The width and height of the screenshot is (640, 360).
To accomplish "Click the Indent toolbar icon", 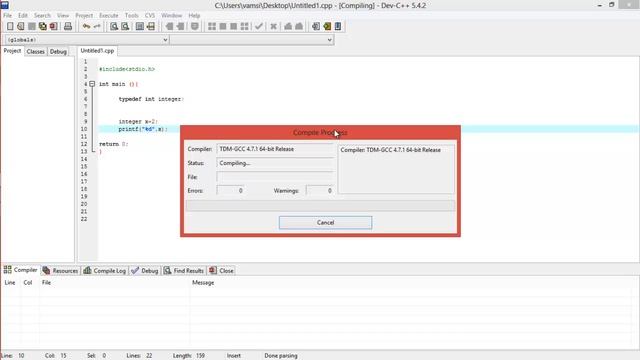I will (180, 26).
